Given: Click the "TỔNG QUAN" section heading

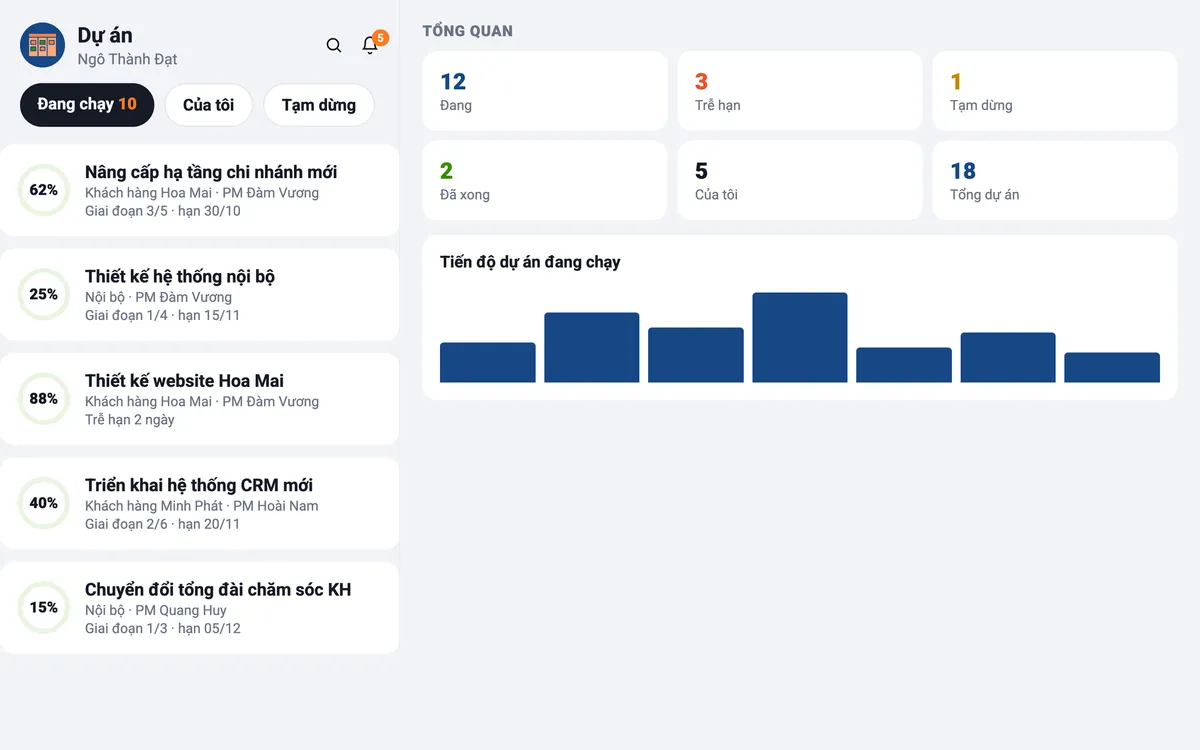Looking at the screenshot, I should pos(468,31).
